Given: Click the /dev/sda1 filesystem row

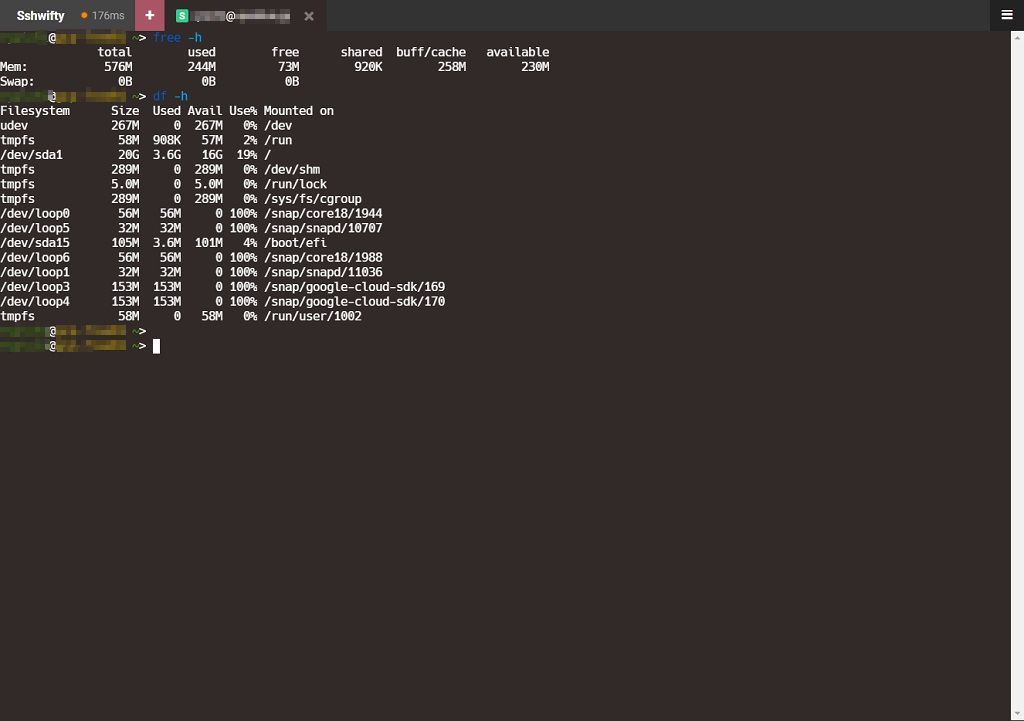Looking at the screenshot, I should pyautogui.click(x=32, y=155).
